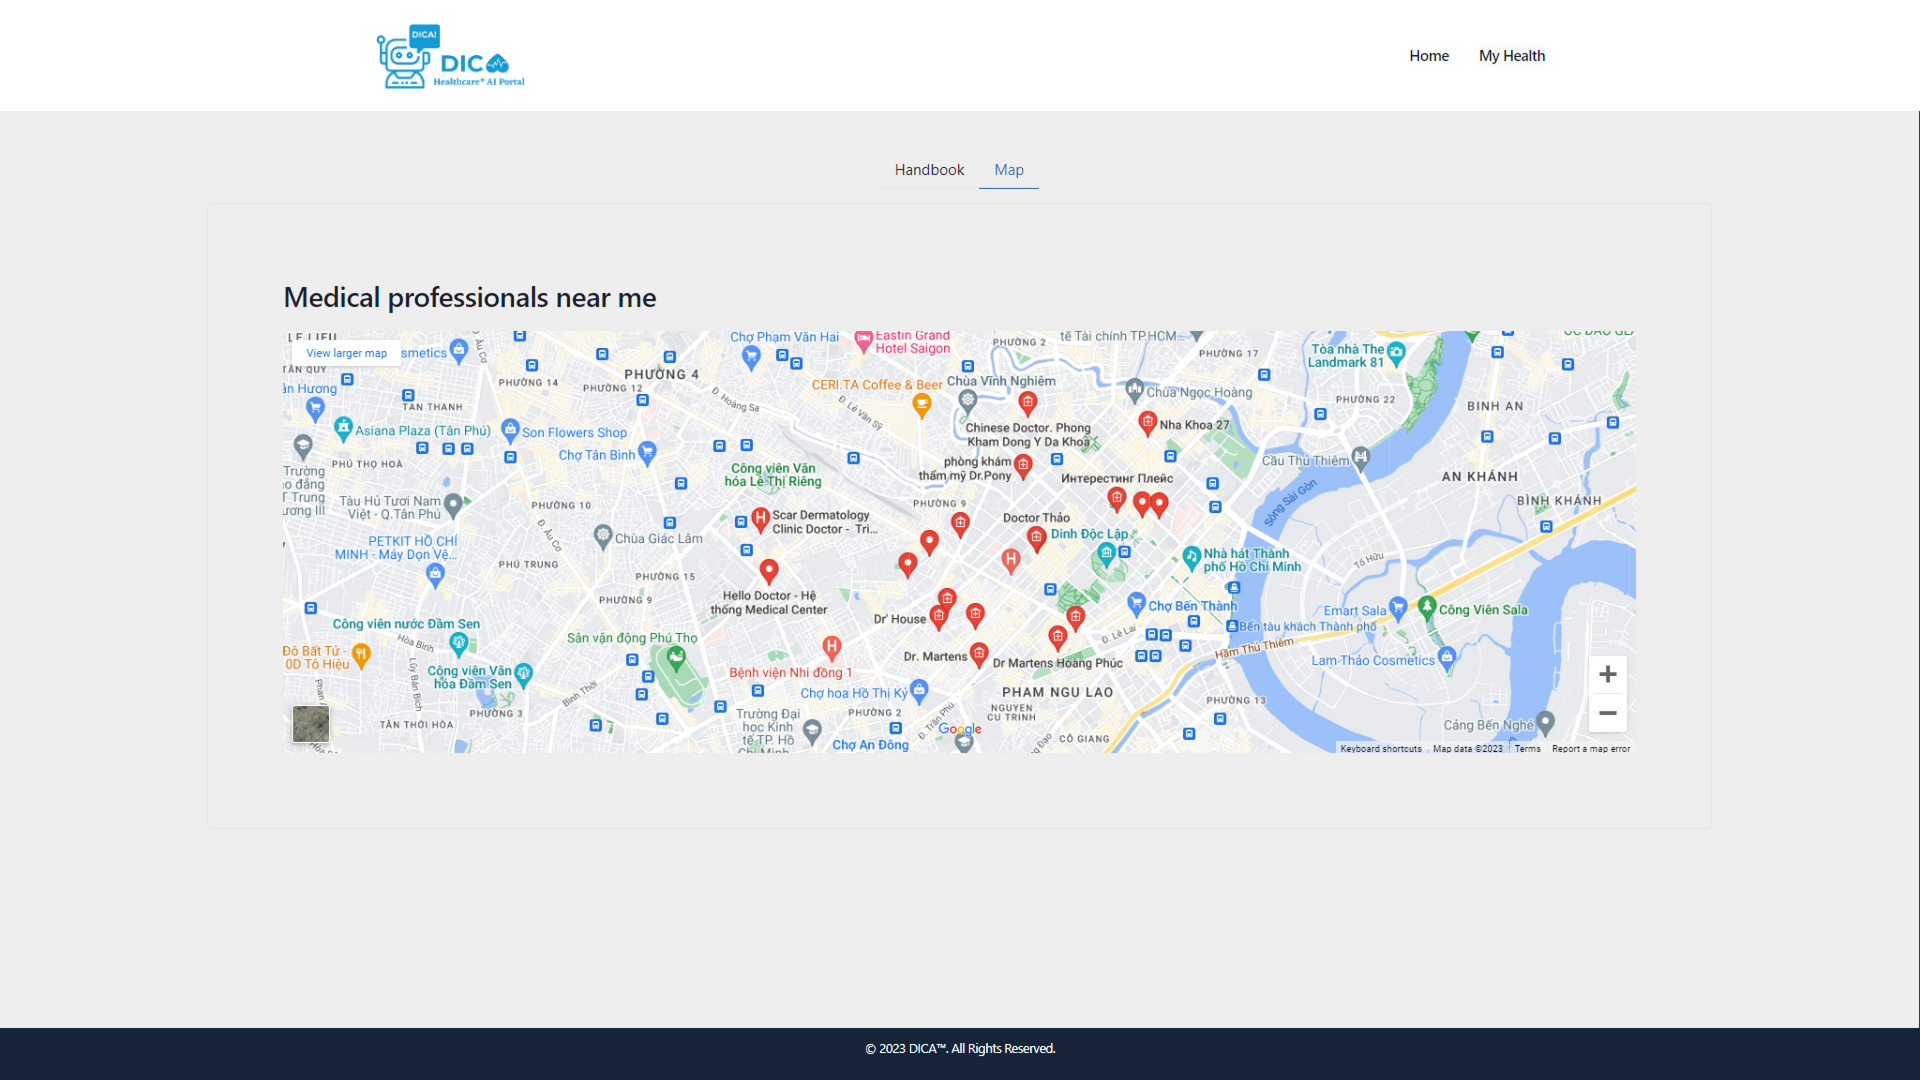Zoom in on the map
Viewport: 1920px width, 1080px height.
(x=1607, y=675)
